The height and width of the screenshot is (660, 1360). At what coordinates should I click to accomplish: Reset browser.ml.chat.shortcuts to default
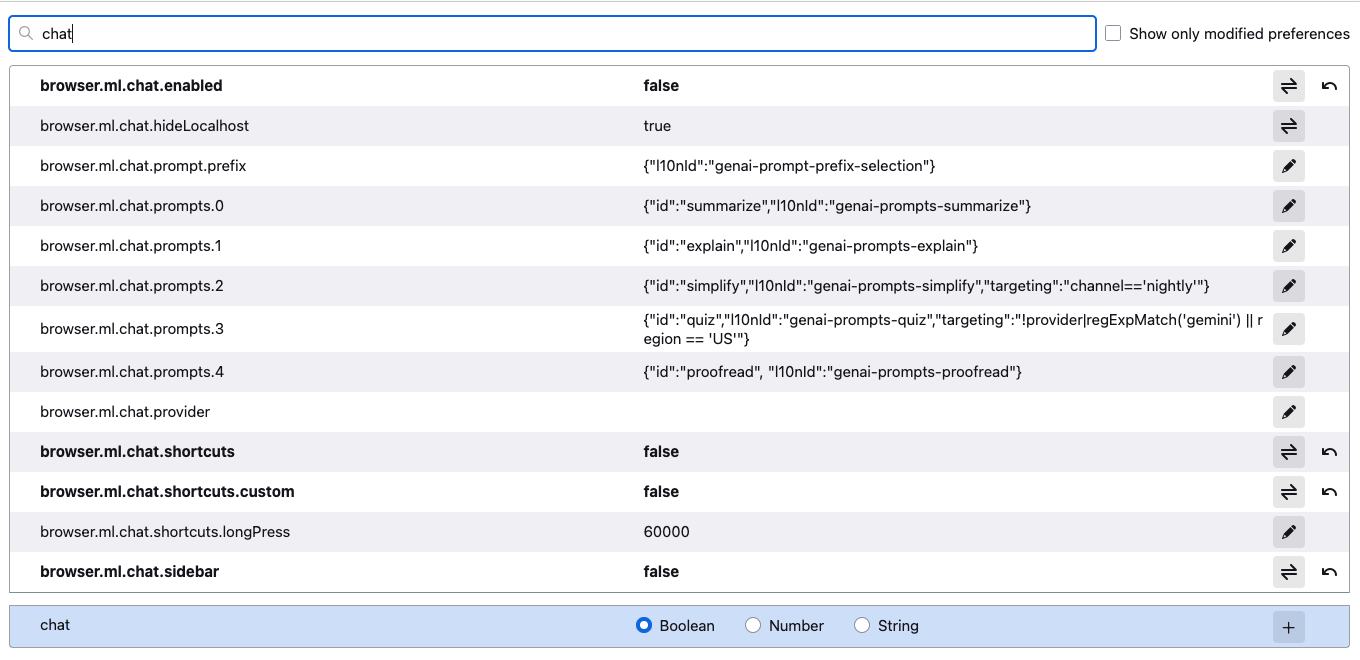tap(1329, 452)
